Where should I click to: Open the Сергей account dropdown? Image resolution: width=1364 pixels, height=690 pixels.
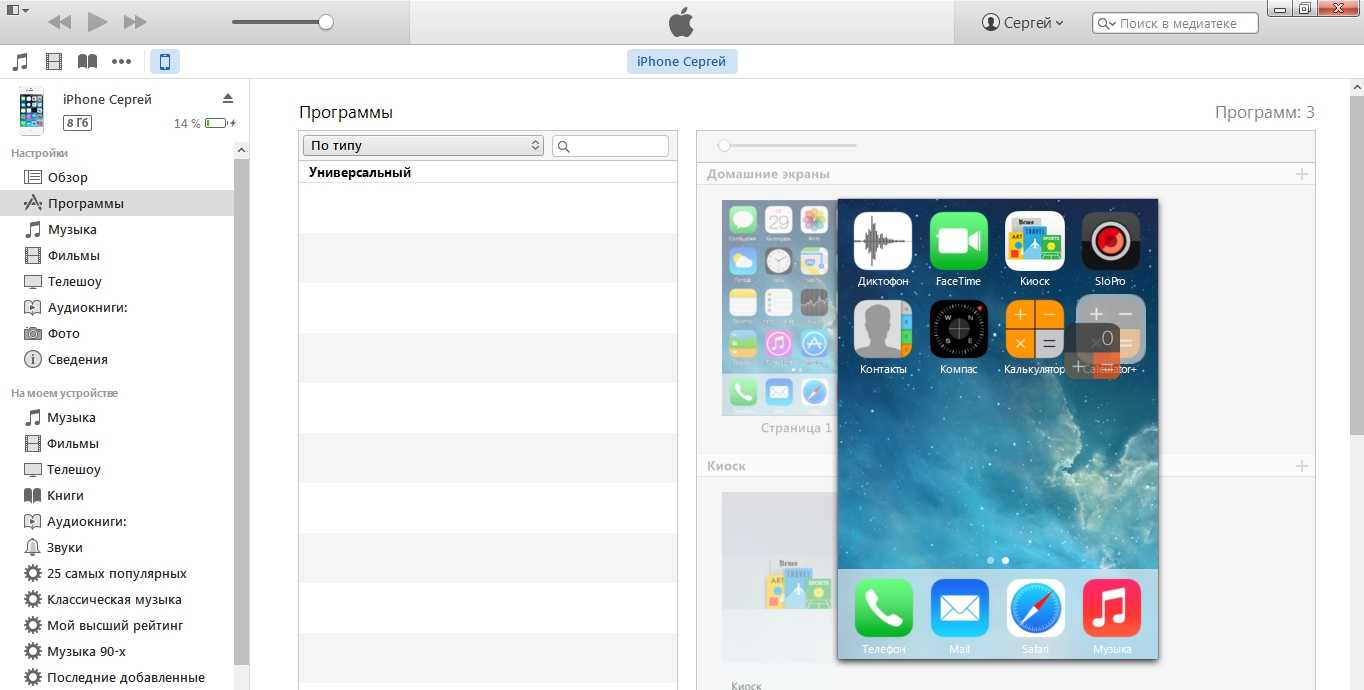(x=1022, y=23)
